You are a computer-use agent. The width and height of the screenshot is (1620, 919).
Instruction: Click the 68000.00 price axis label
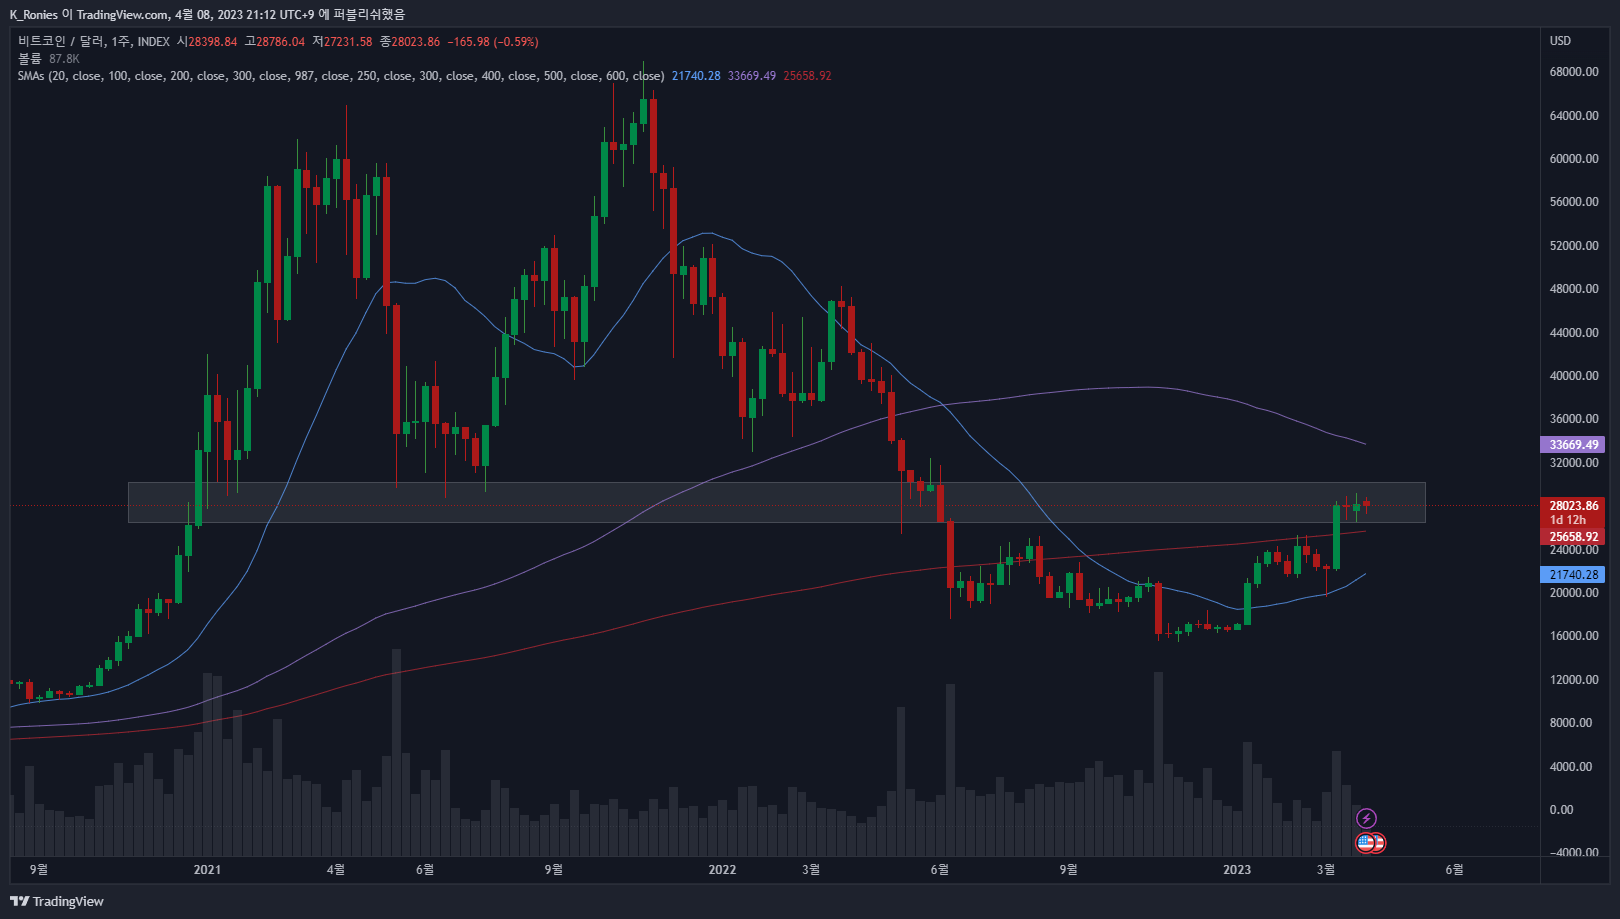pos(1574,72)
